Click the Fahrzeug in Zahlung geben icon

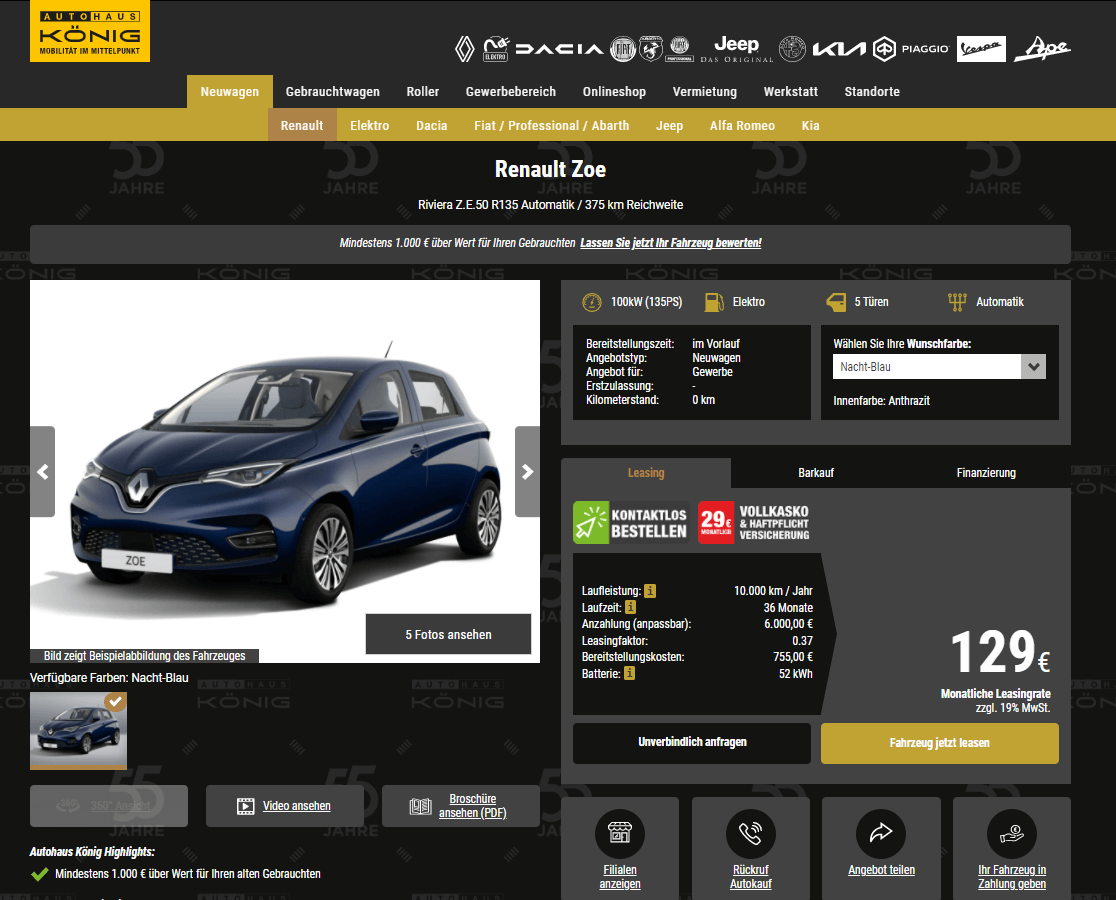coord(1012,833)
